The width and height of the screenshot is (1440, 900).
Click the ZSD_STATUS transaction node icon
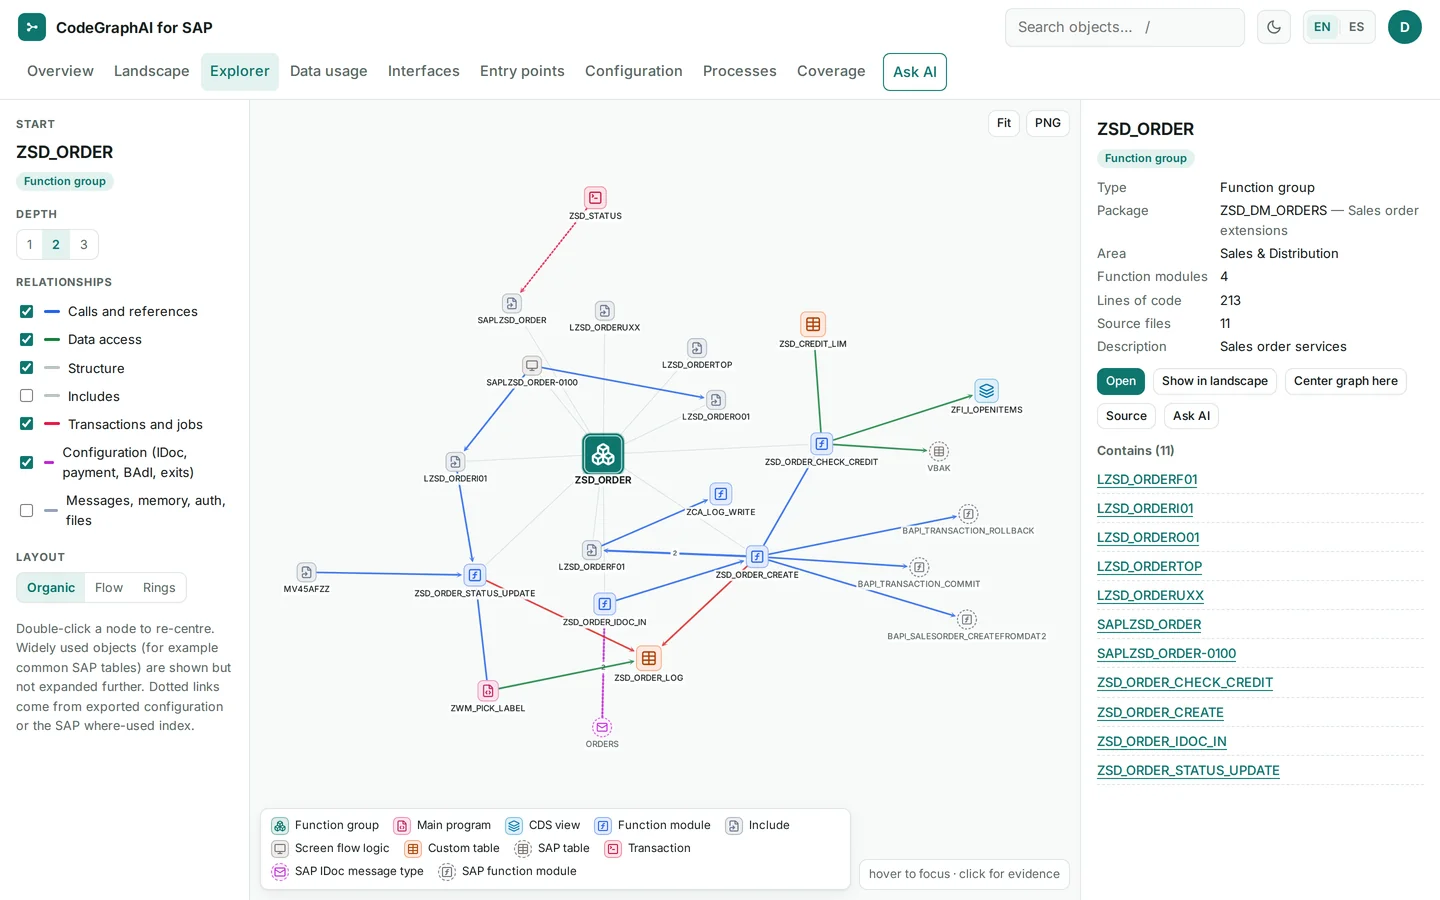(x=595, y=198)
